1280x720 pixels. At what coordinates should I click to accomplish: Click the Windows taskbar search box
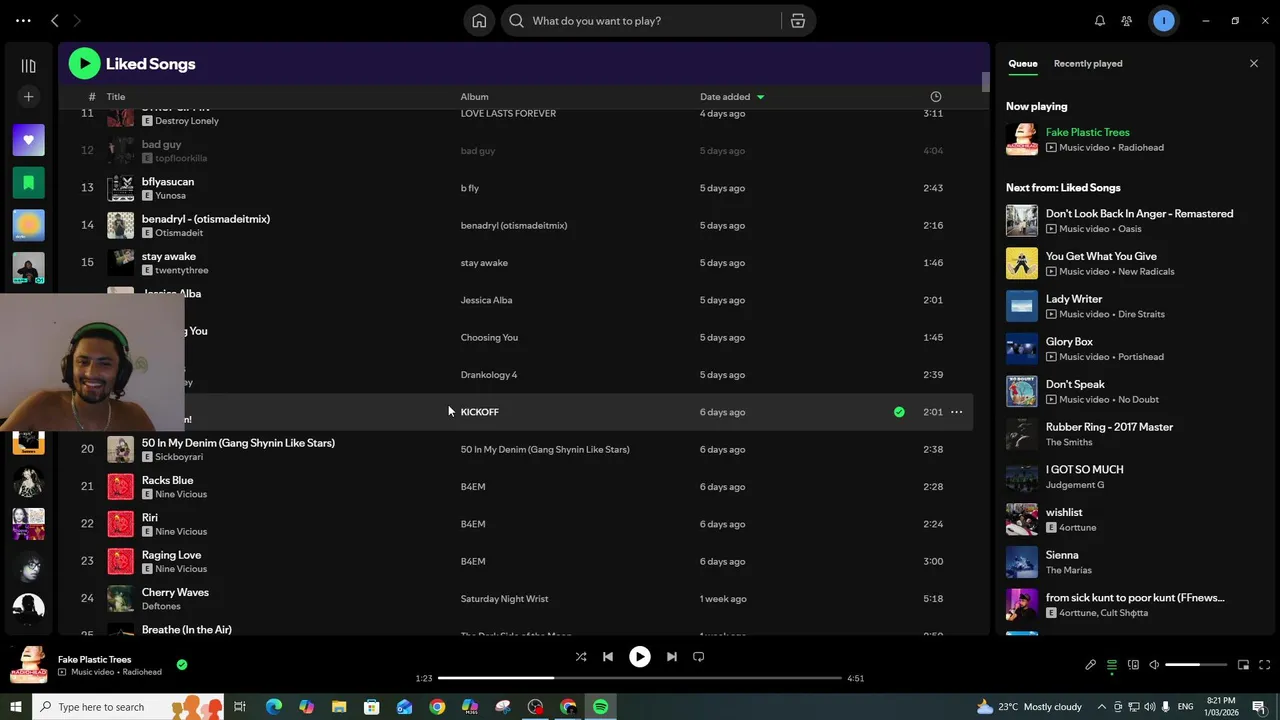(130, 707)
